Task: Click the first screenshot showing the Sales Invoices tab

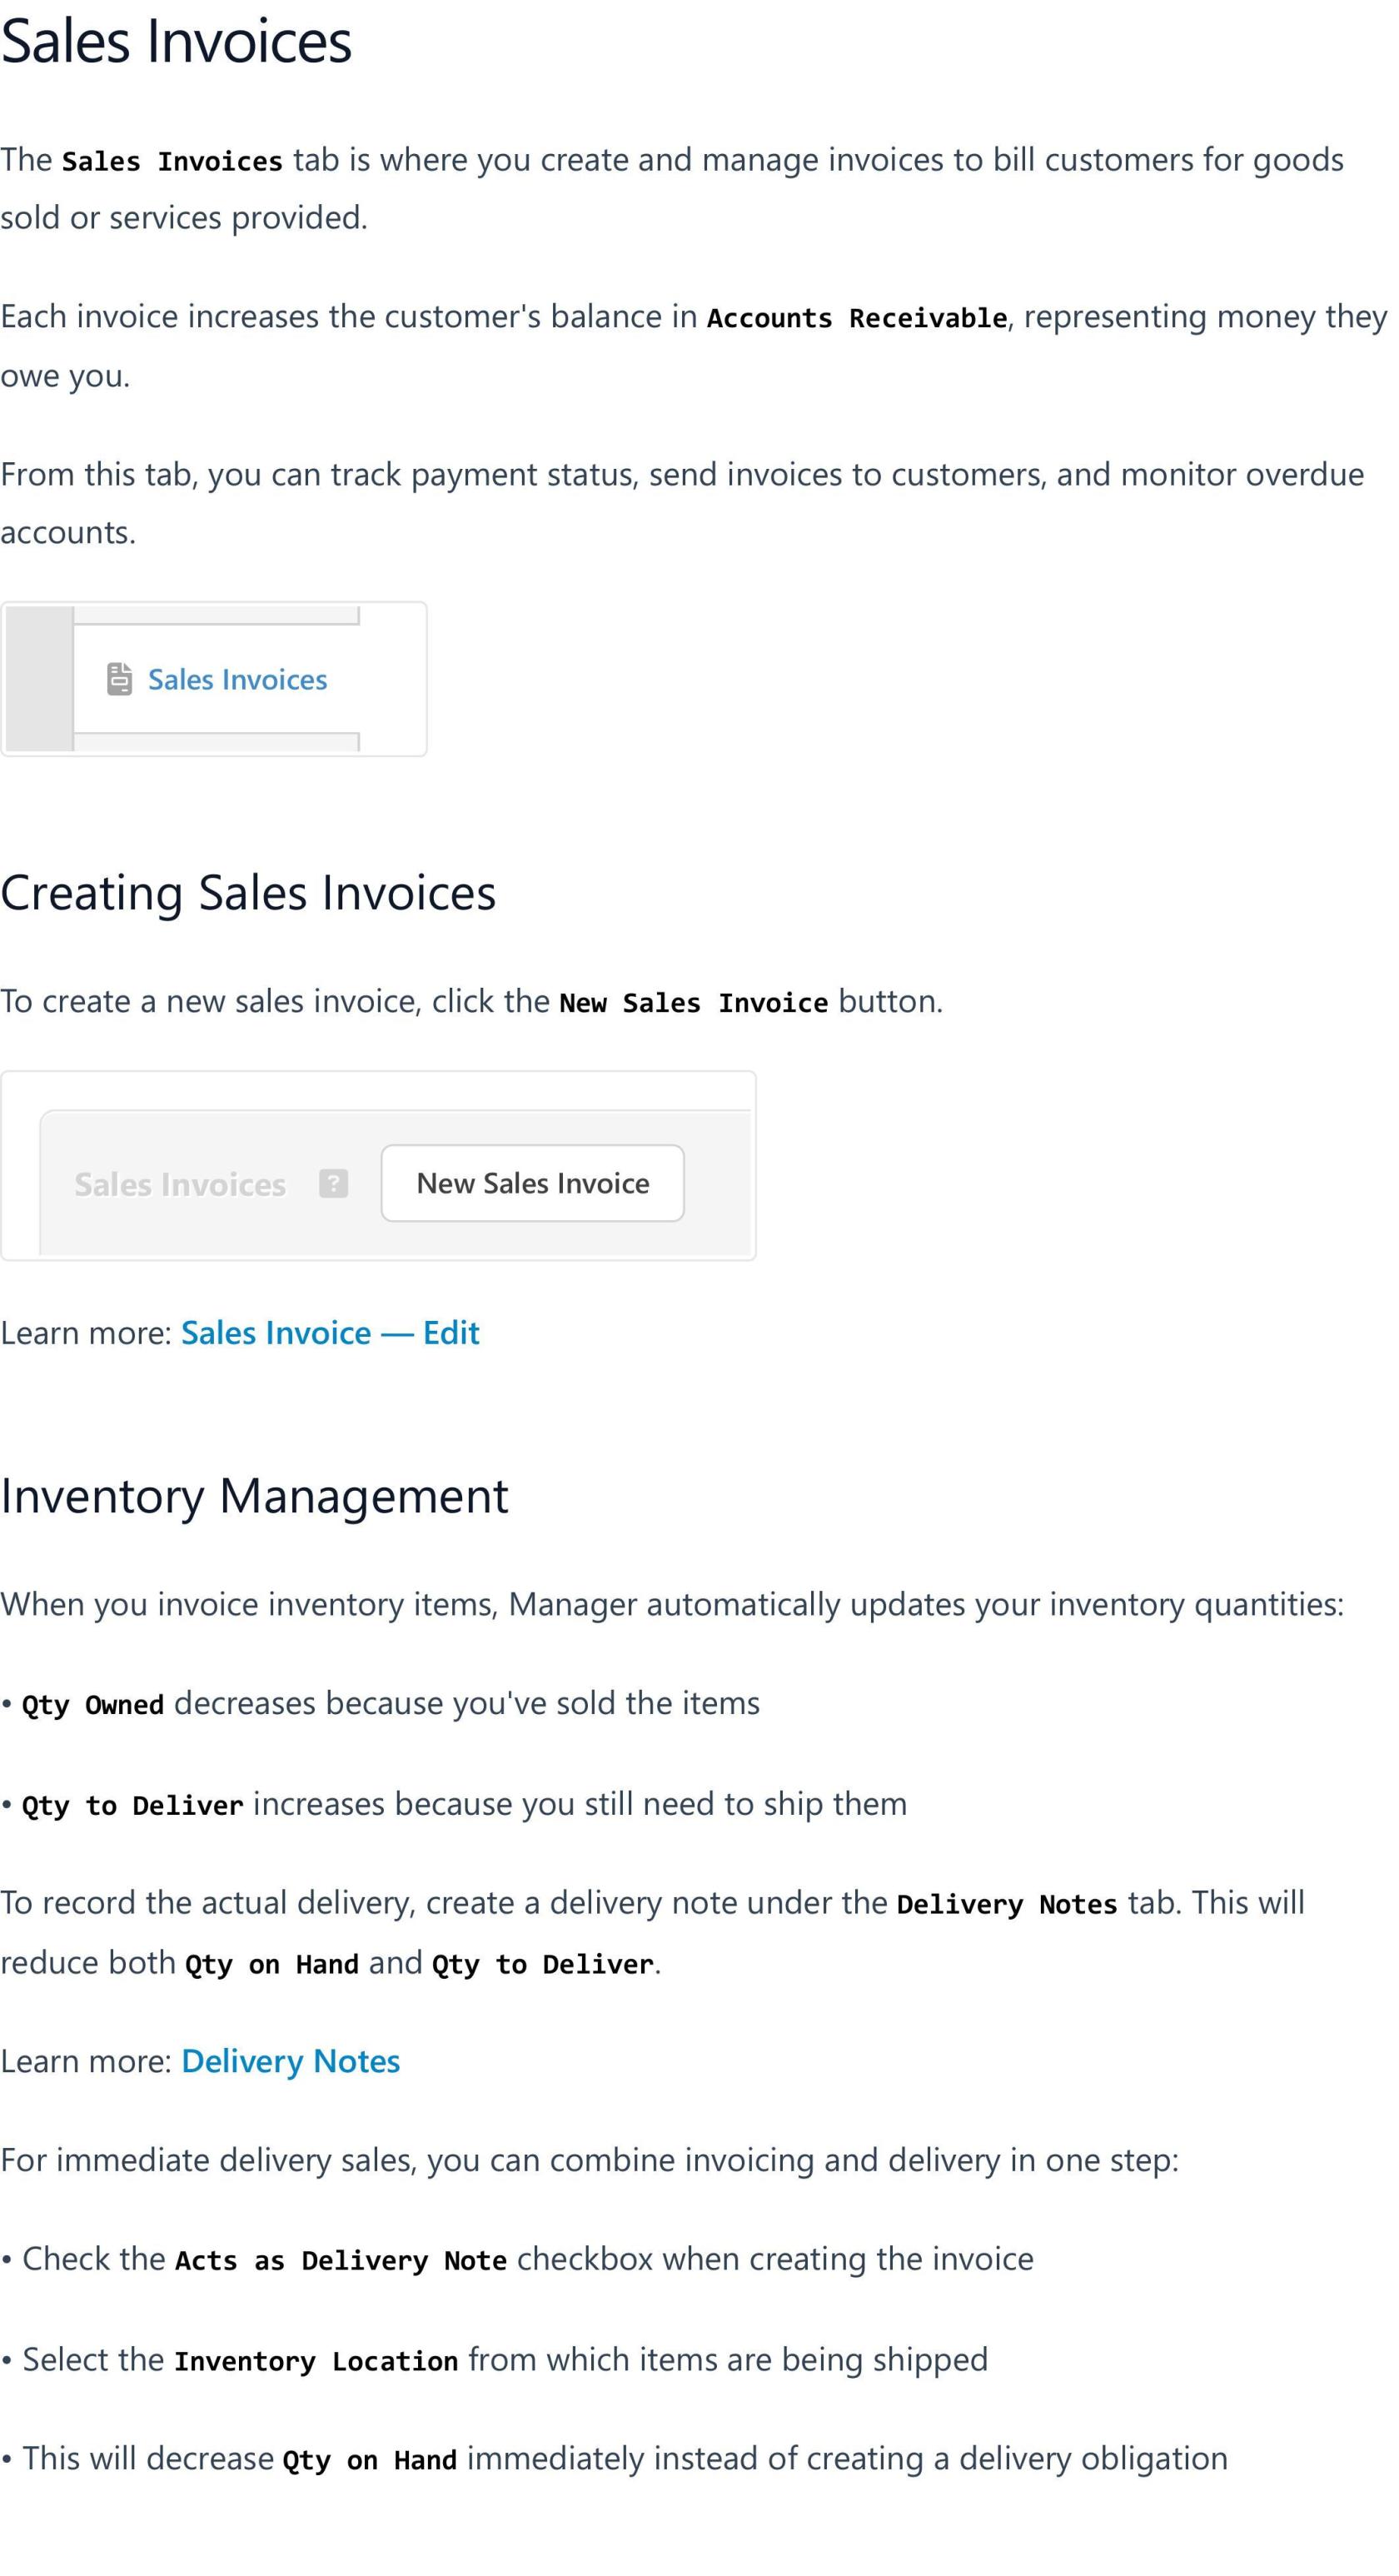Action: [x=213, y=677]
